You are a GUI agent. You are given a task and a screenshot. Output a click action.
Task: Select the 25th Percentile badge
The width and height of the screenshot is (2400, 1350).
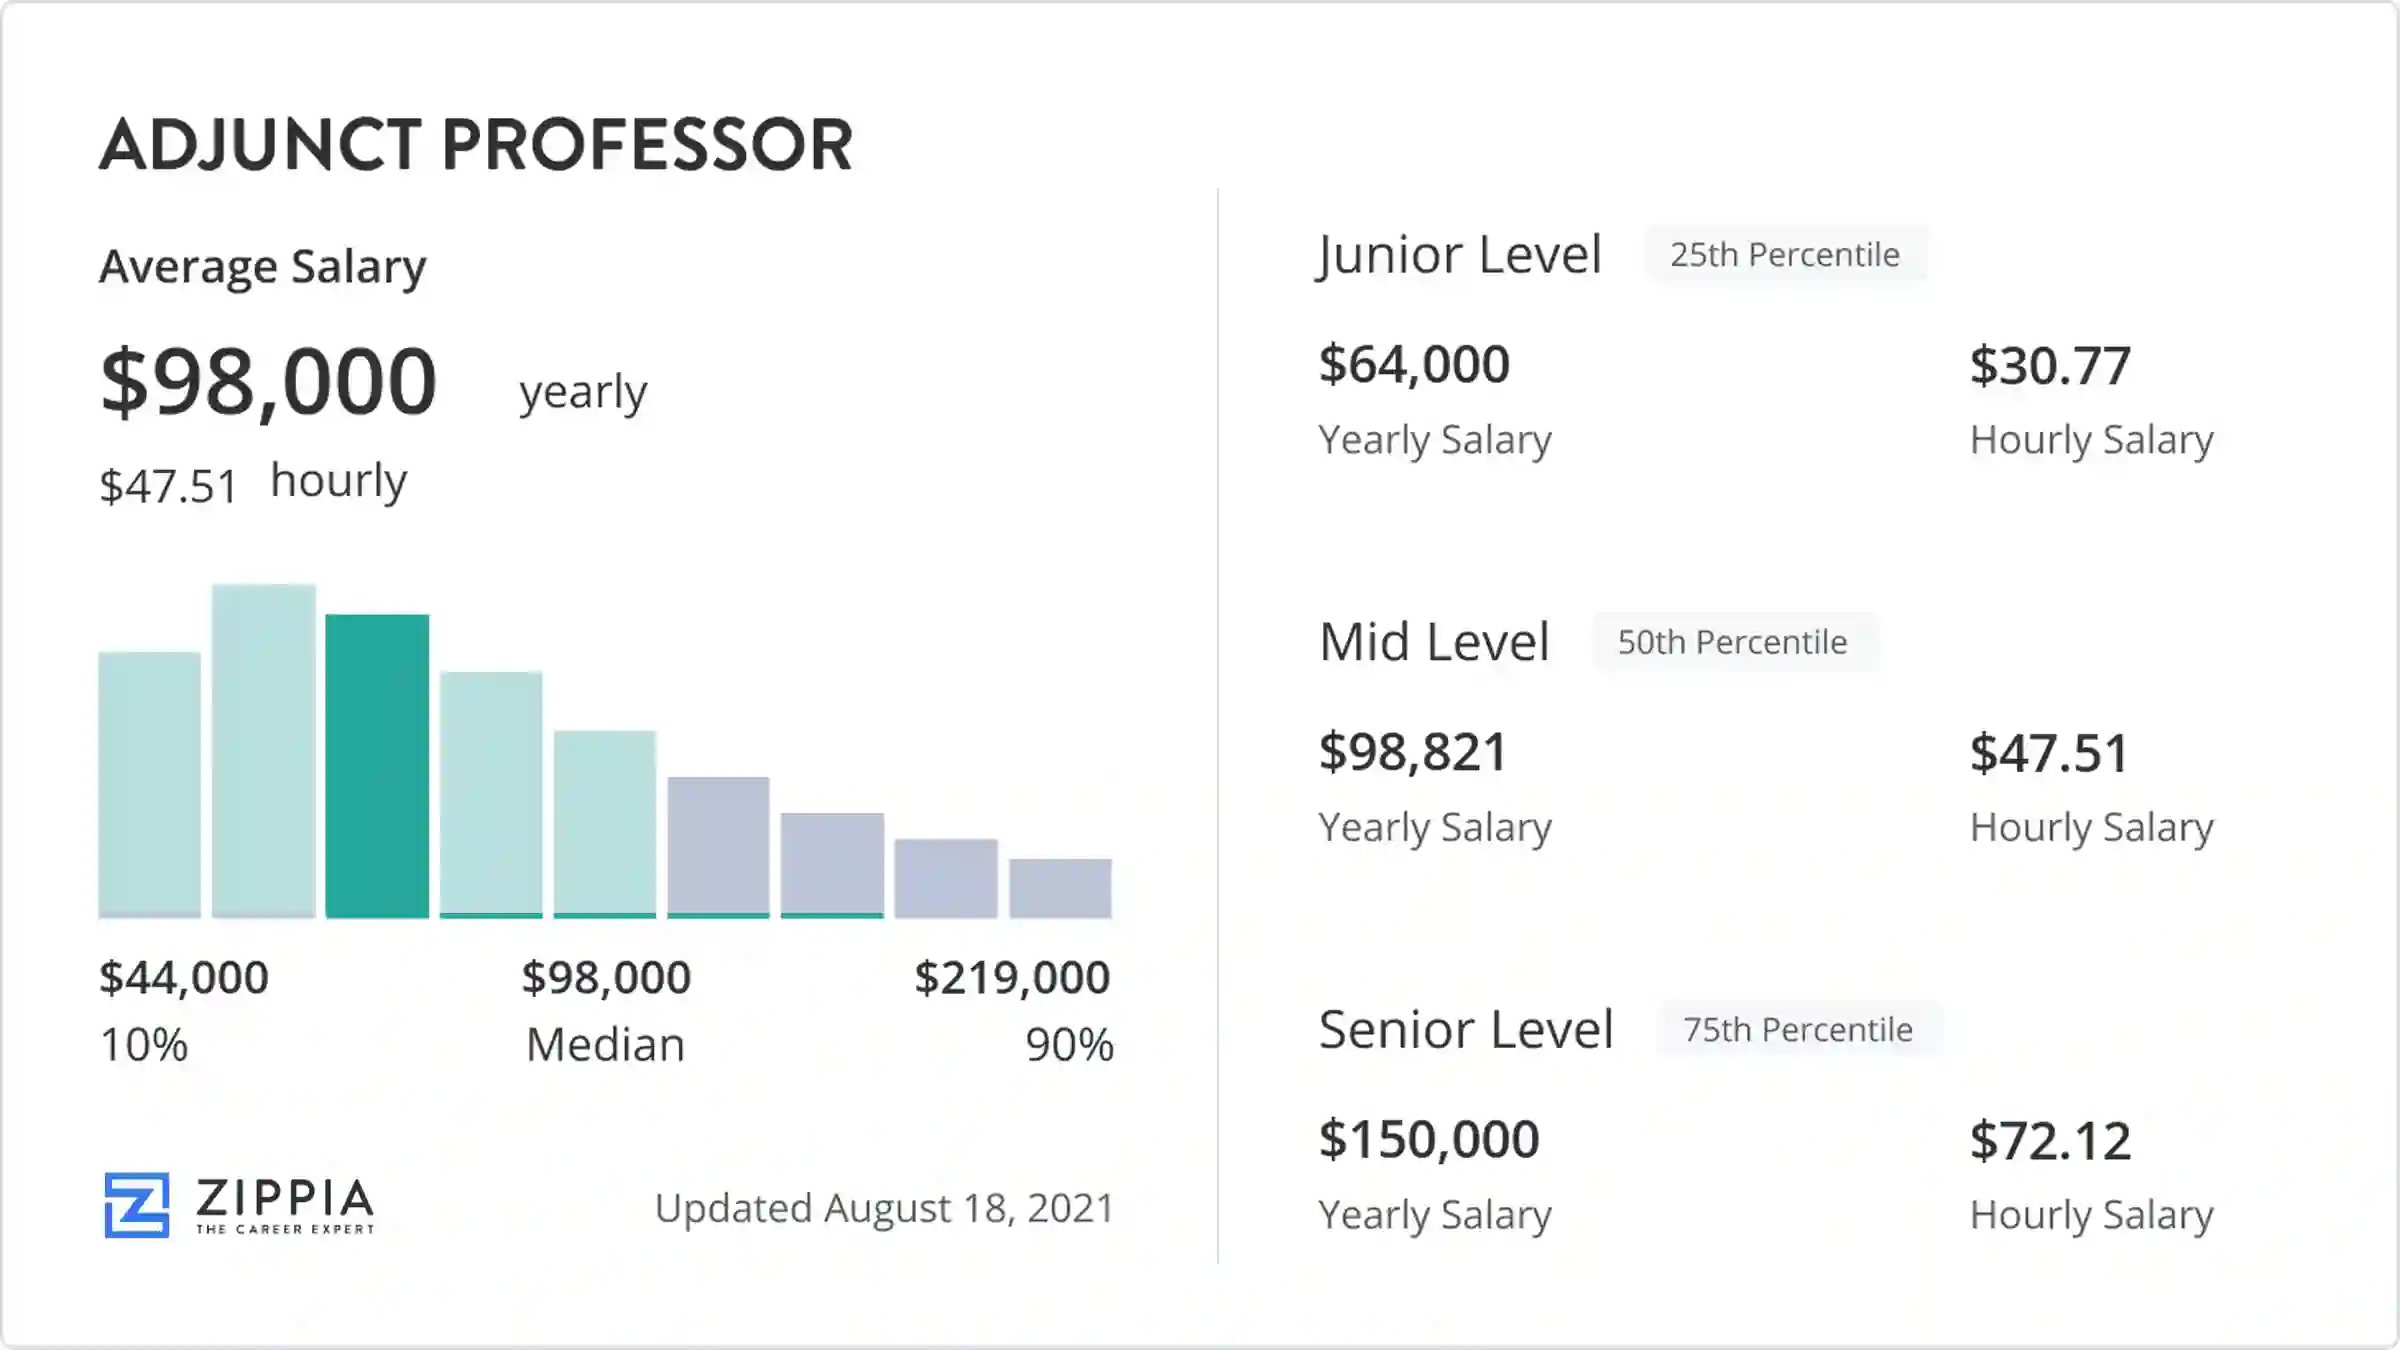[1785, 255]
